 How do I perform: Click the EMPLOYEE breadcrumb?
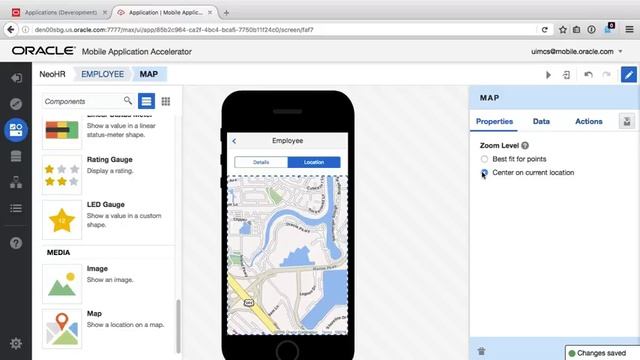pyautogui.click(x=102, y=74)
